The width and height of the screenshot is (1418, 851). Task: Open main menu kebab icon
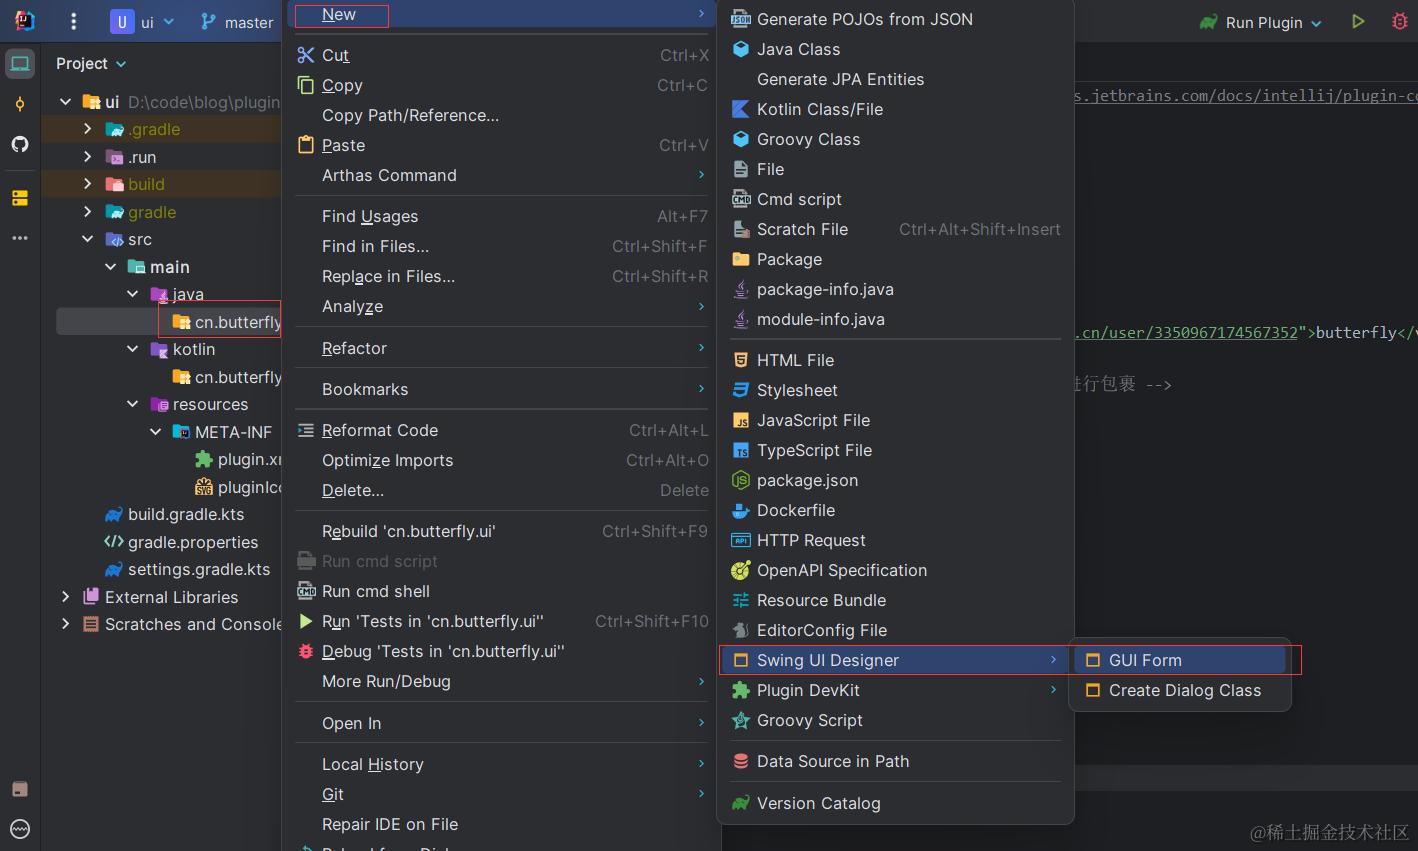(x=73, y=21)
